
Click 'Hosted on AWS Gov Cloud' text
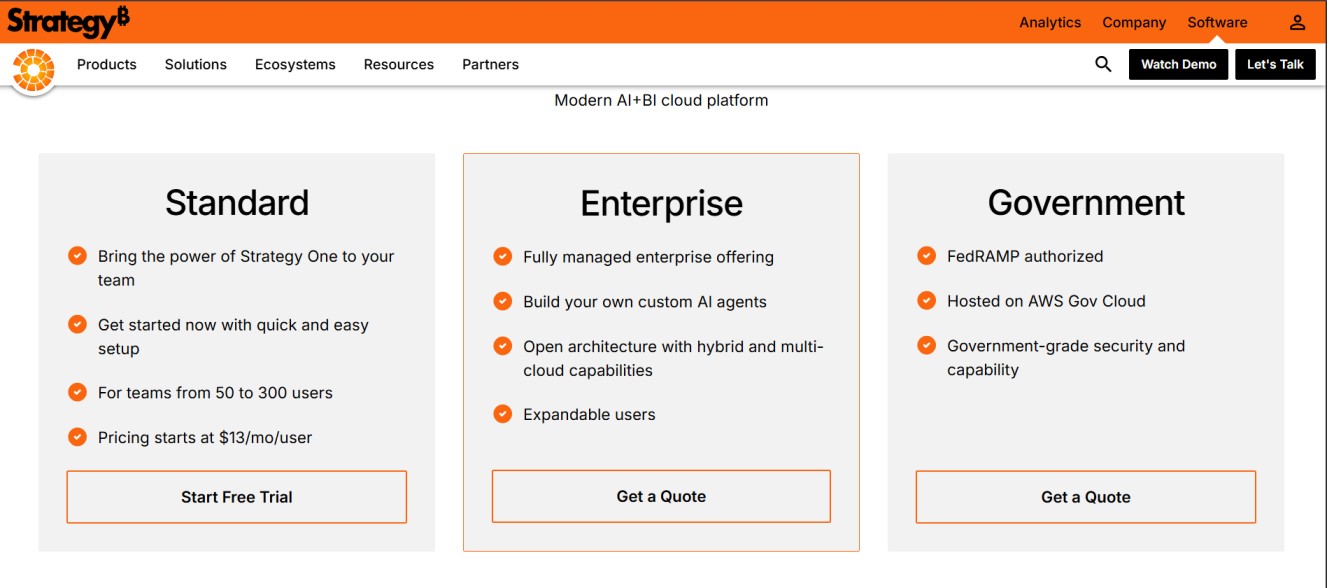click(1046, 301)
